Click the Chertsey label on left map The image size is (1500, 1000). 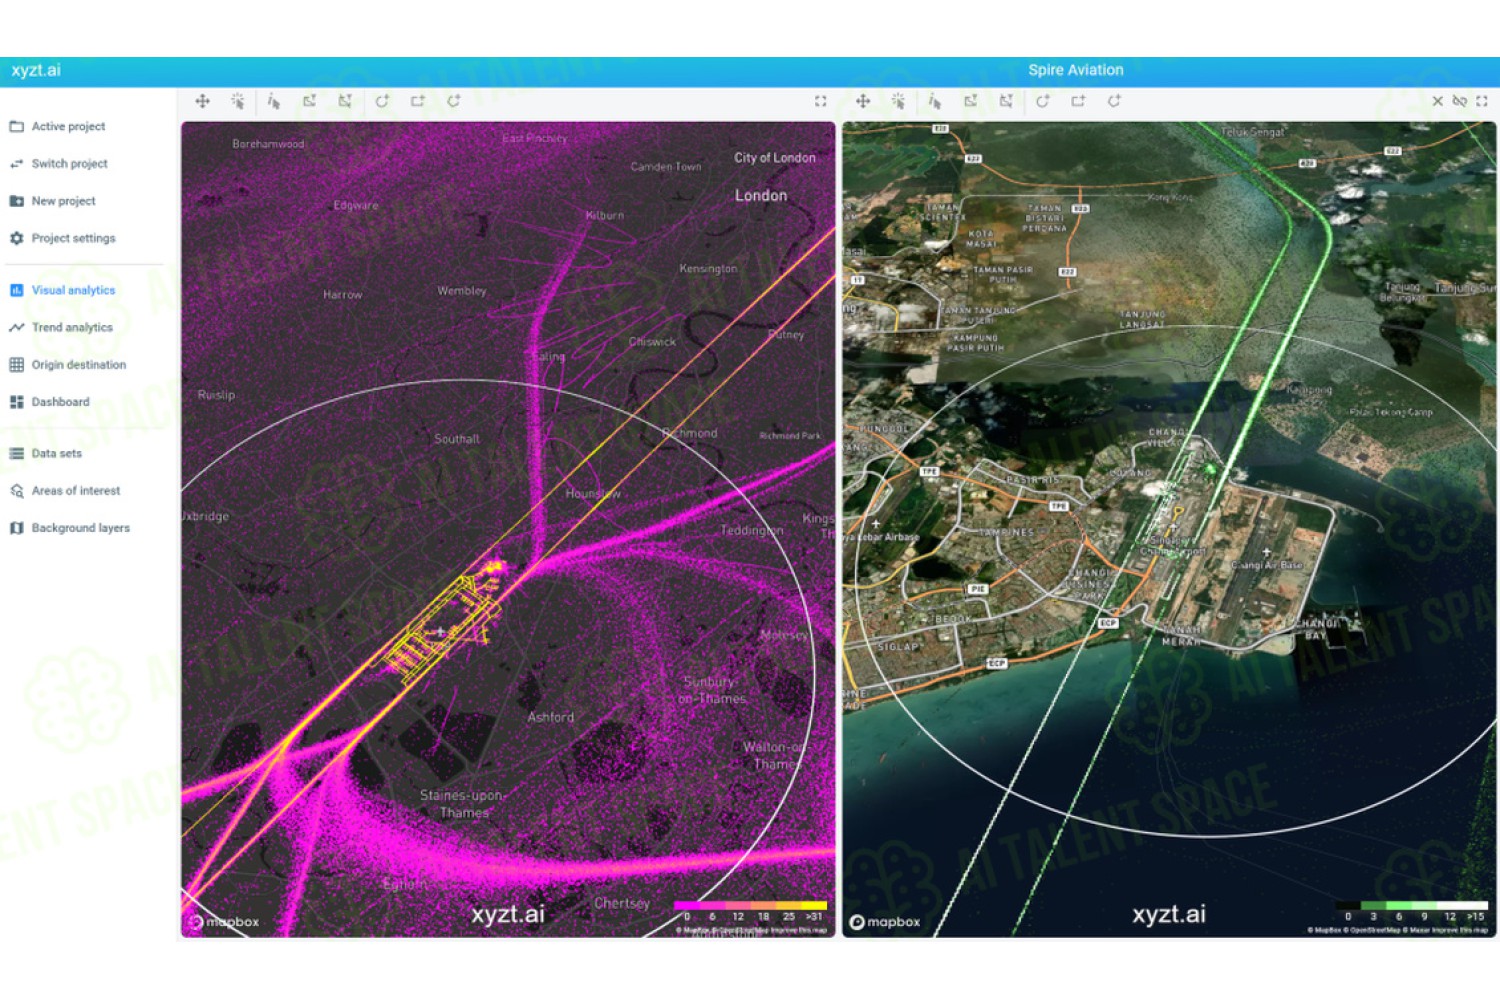click(622, 903)
